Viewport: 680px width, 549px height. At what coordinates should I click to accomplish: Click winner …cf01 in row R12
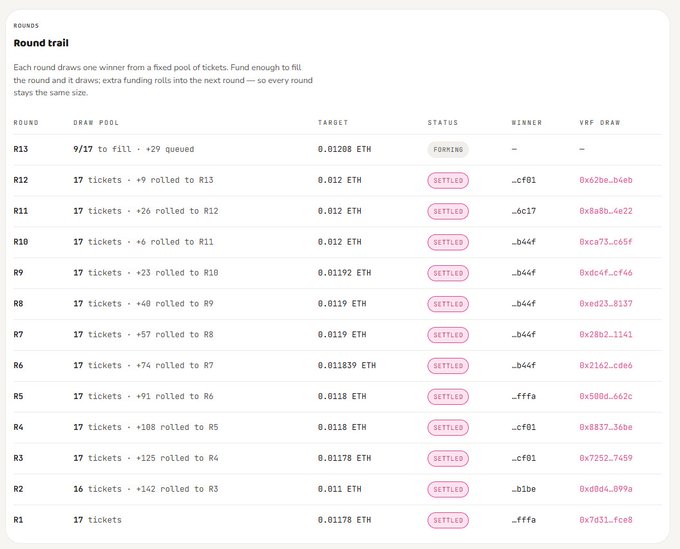point(523,180)
